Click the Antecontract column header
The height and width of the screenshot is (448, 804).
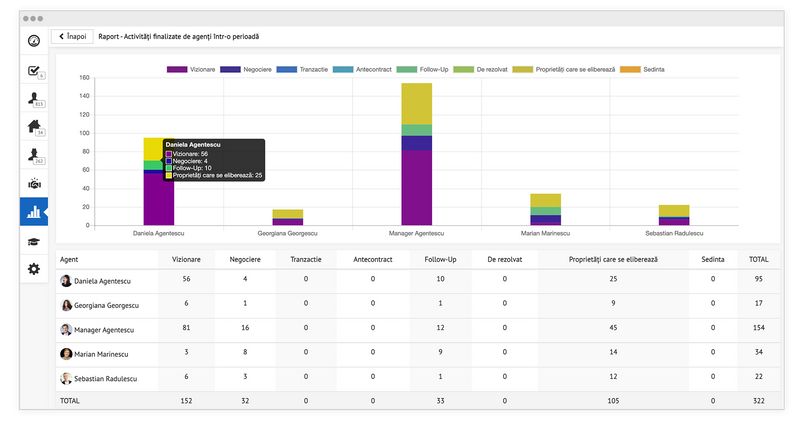coord(373,259)
